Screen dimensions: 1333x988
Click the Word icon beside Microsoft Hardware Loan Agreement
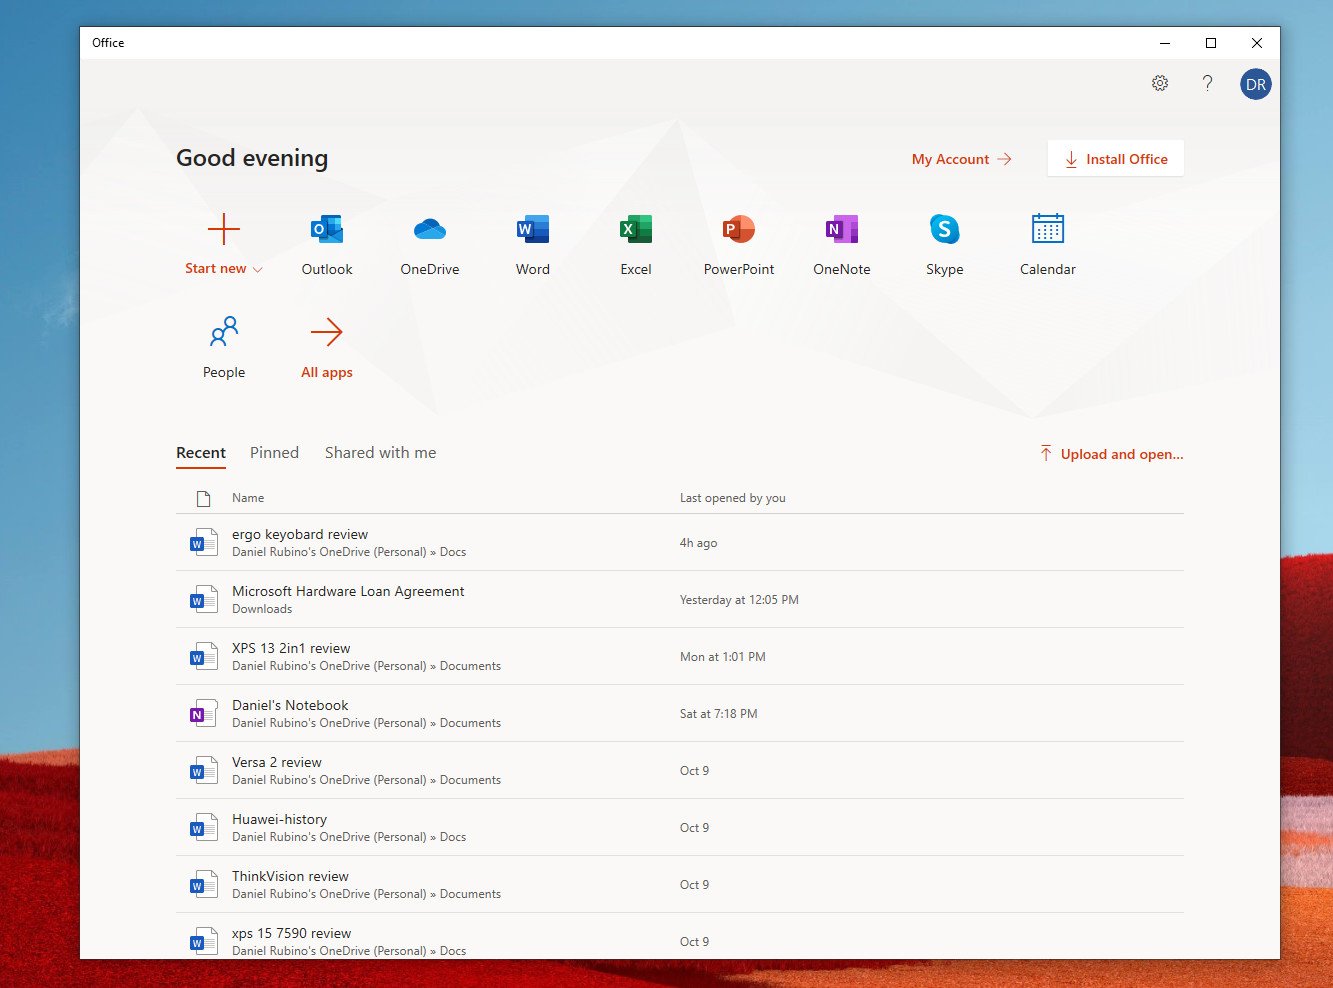(x=203, y=599)
